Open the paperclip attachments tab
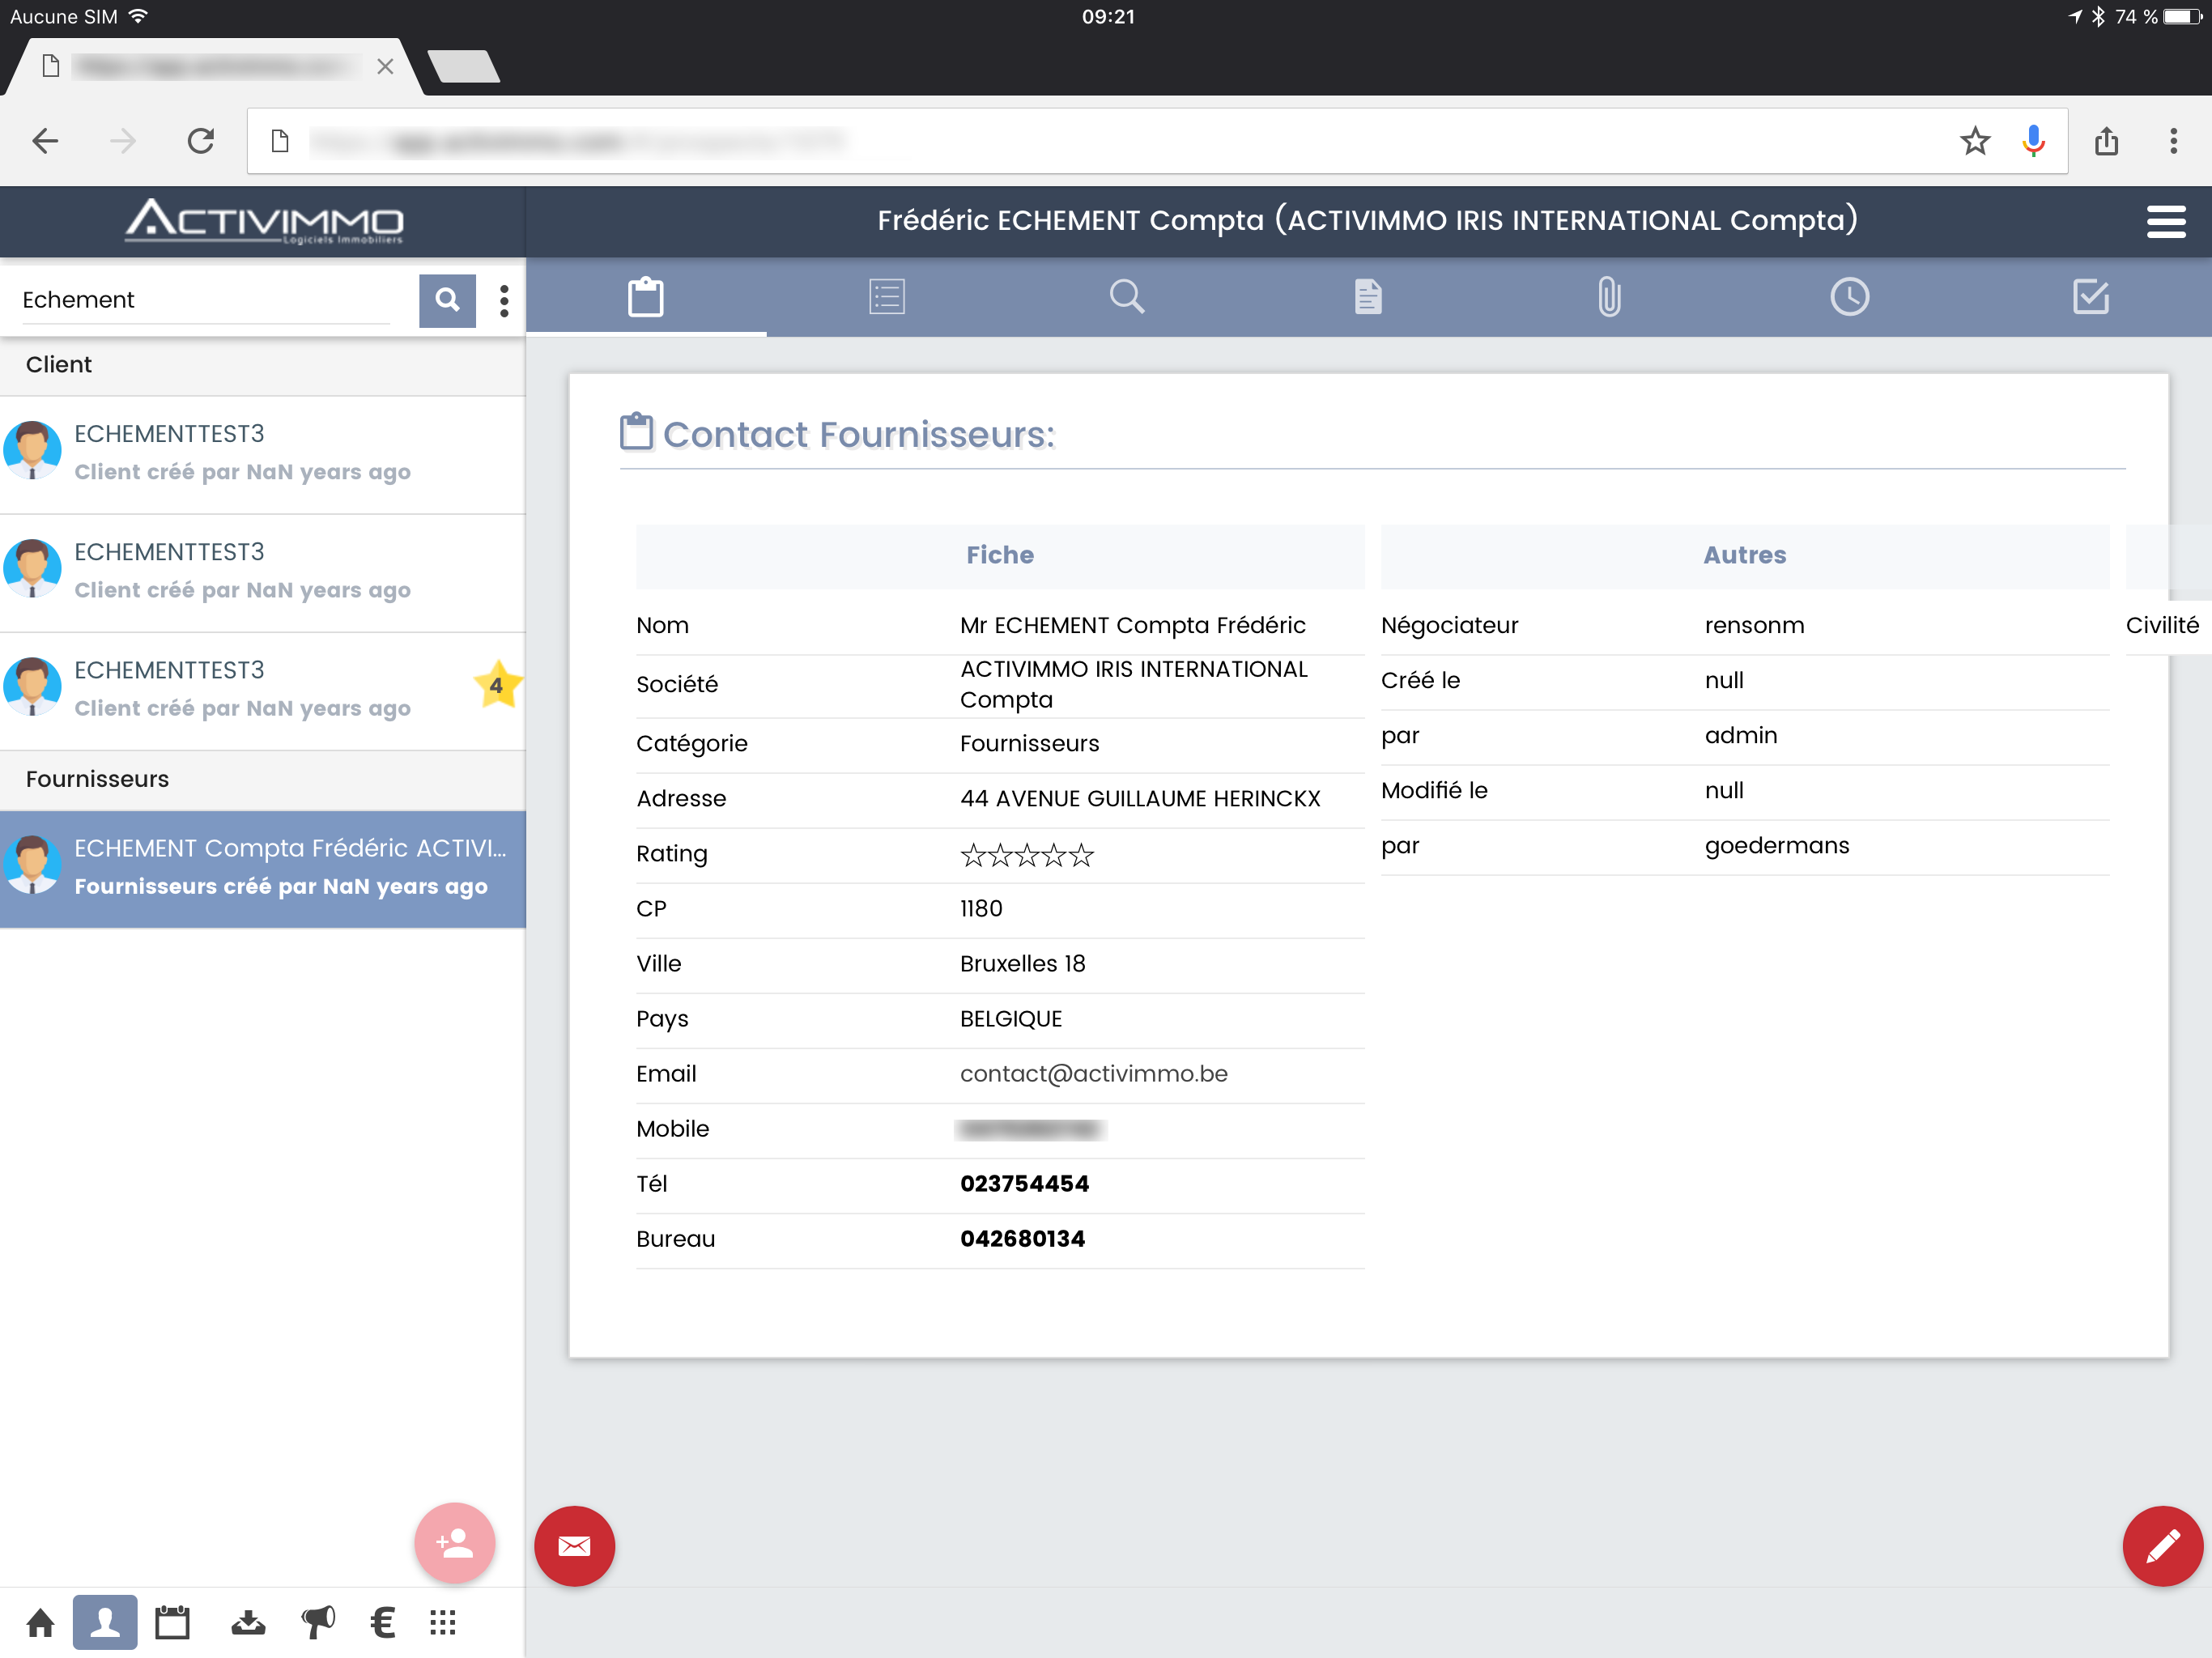Screen dimensions: 2212x1658 pyautogui.click(x=1608, y=297)
